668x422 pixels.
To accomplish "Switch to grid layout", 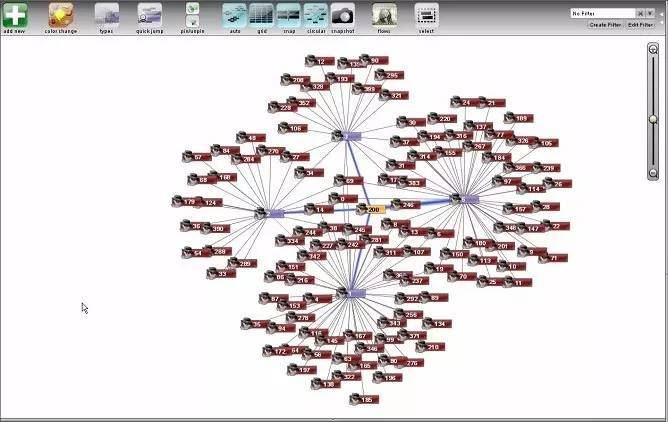I will (260, 14).
